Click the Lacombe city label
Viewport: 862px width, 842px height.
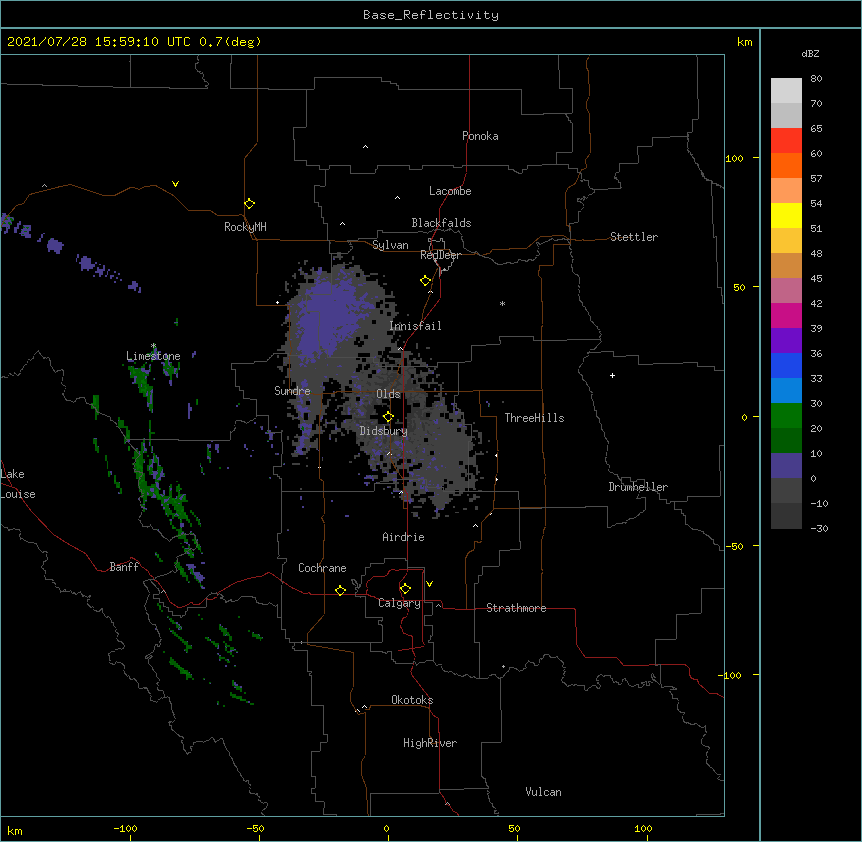[450, 191]
